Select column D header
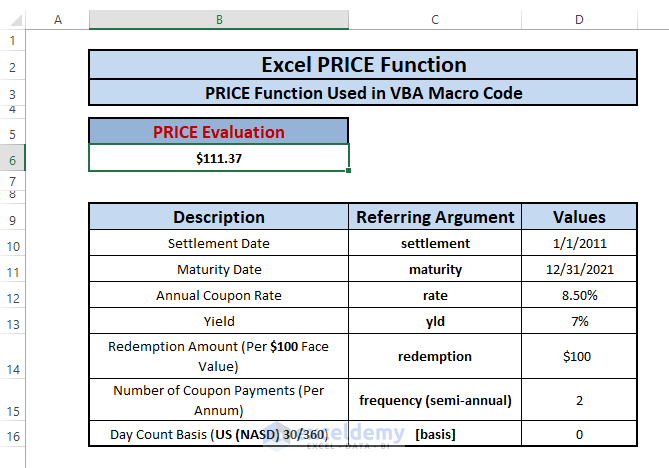 coord(579,20)
